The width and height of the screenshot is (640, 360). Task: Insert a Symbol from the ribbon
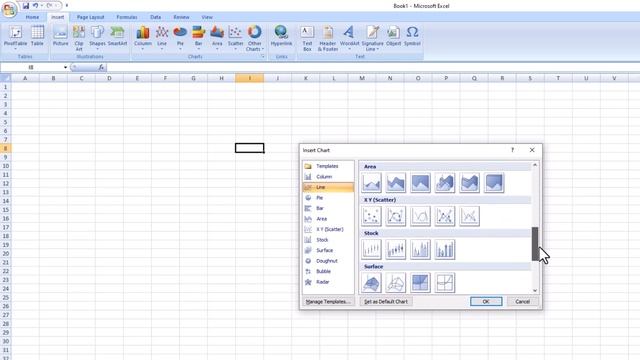click(412, 36)
